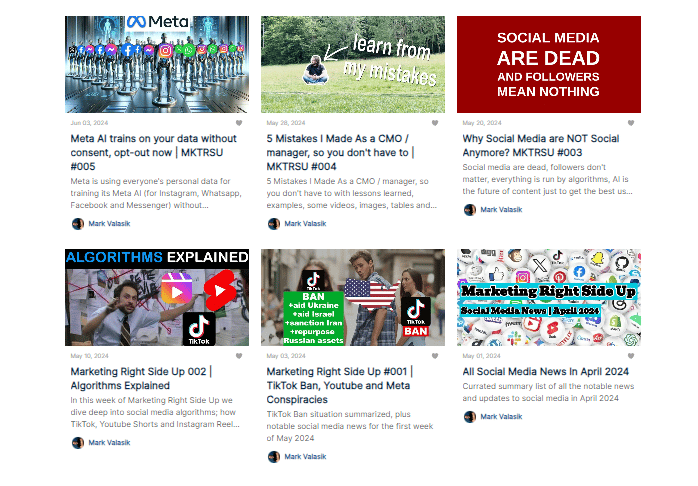Click author avatar under 5 Mistakes post

pyautogui.click(x=274, y=223)
